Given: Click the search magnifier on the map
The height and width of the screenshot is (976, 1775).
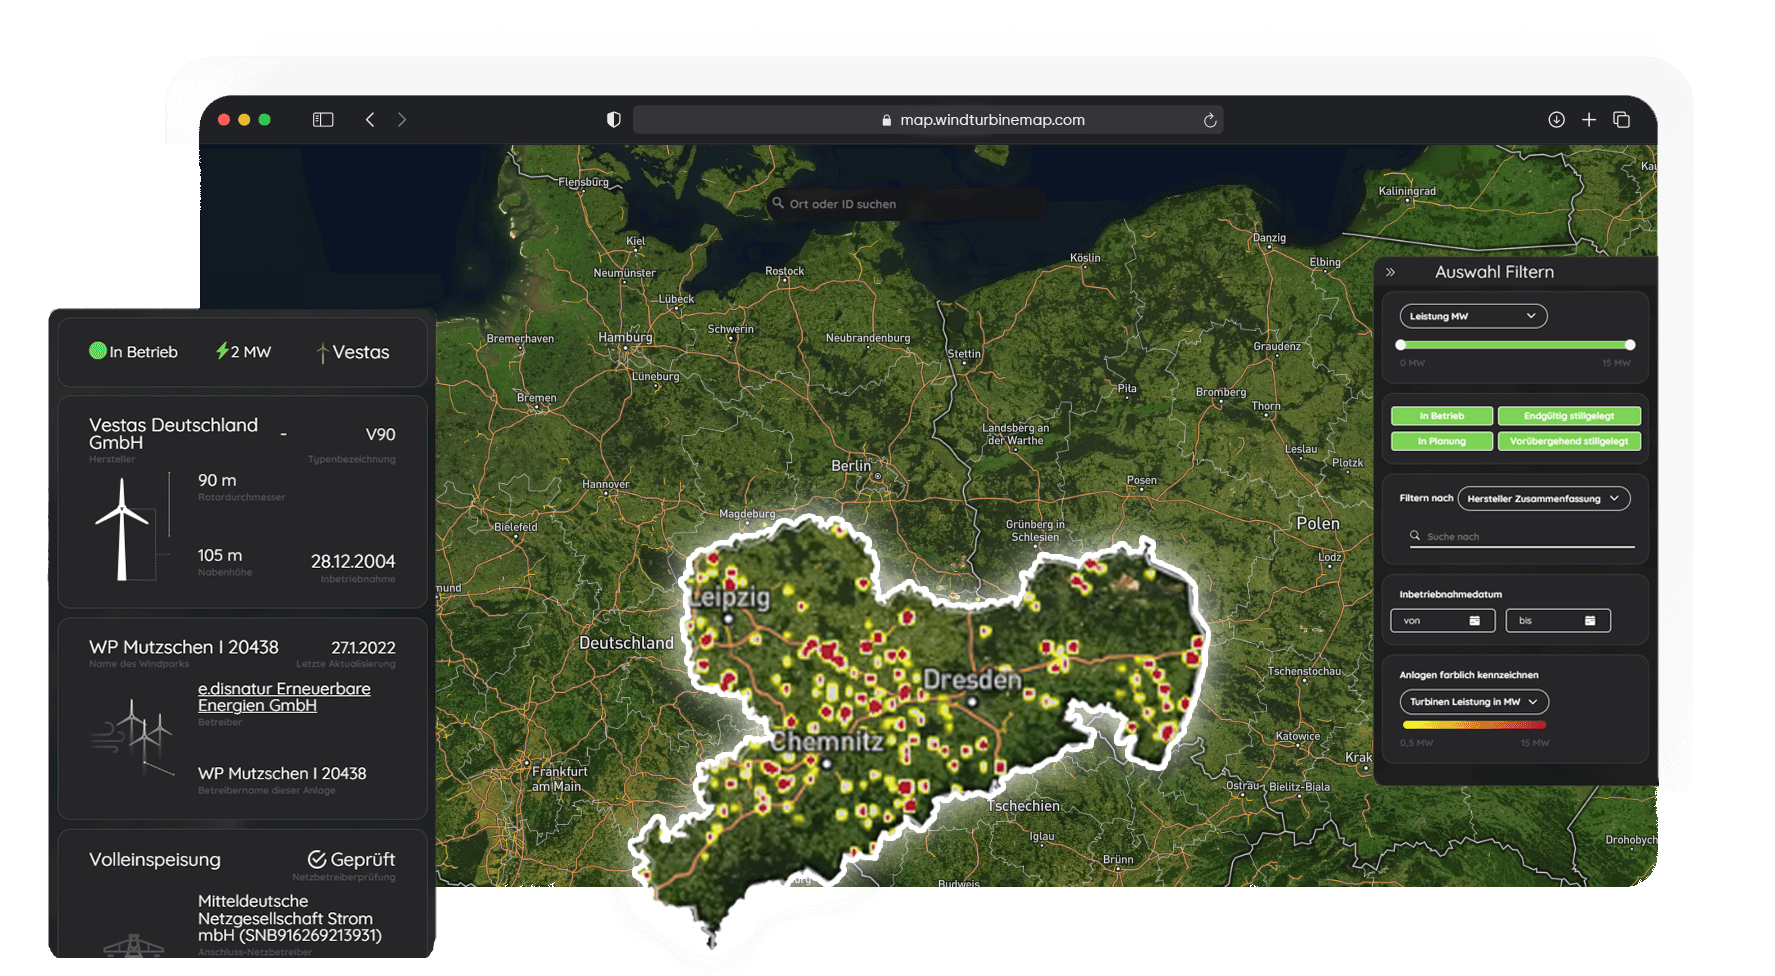Looking at the screenshot, I should point(778,203).
